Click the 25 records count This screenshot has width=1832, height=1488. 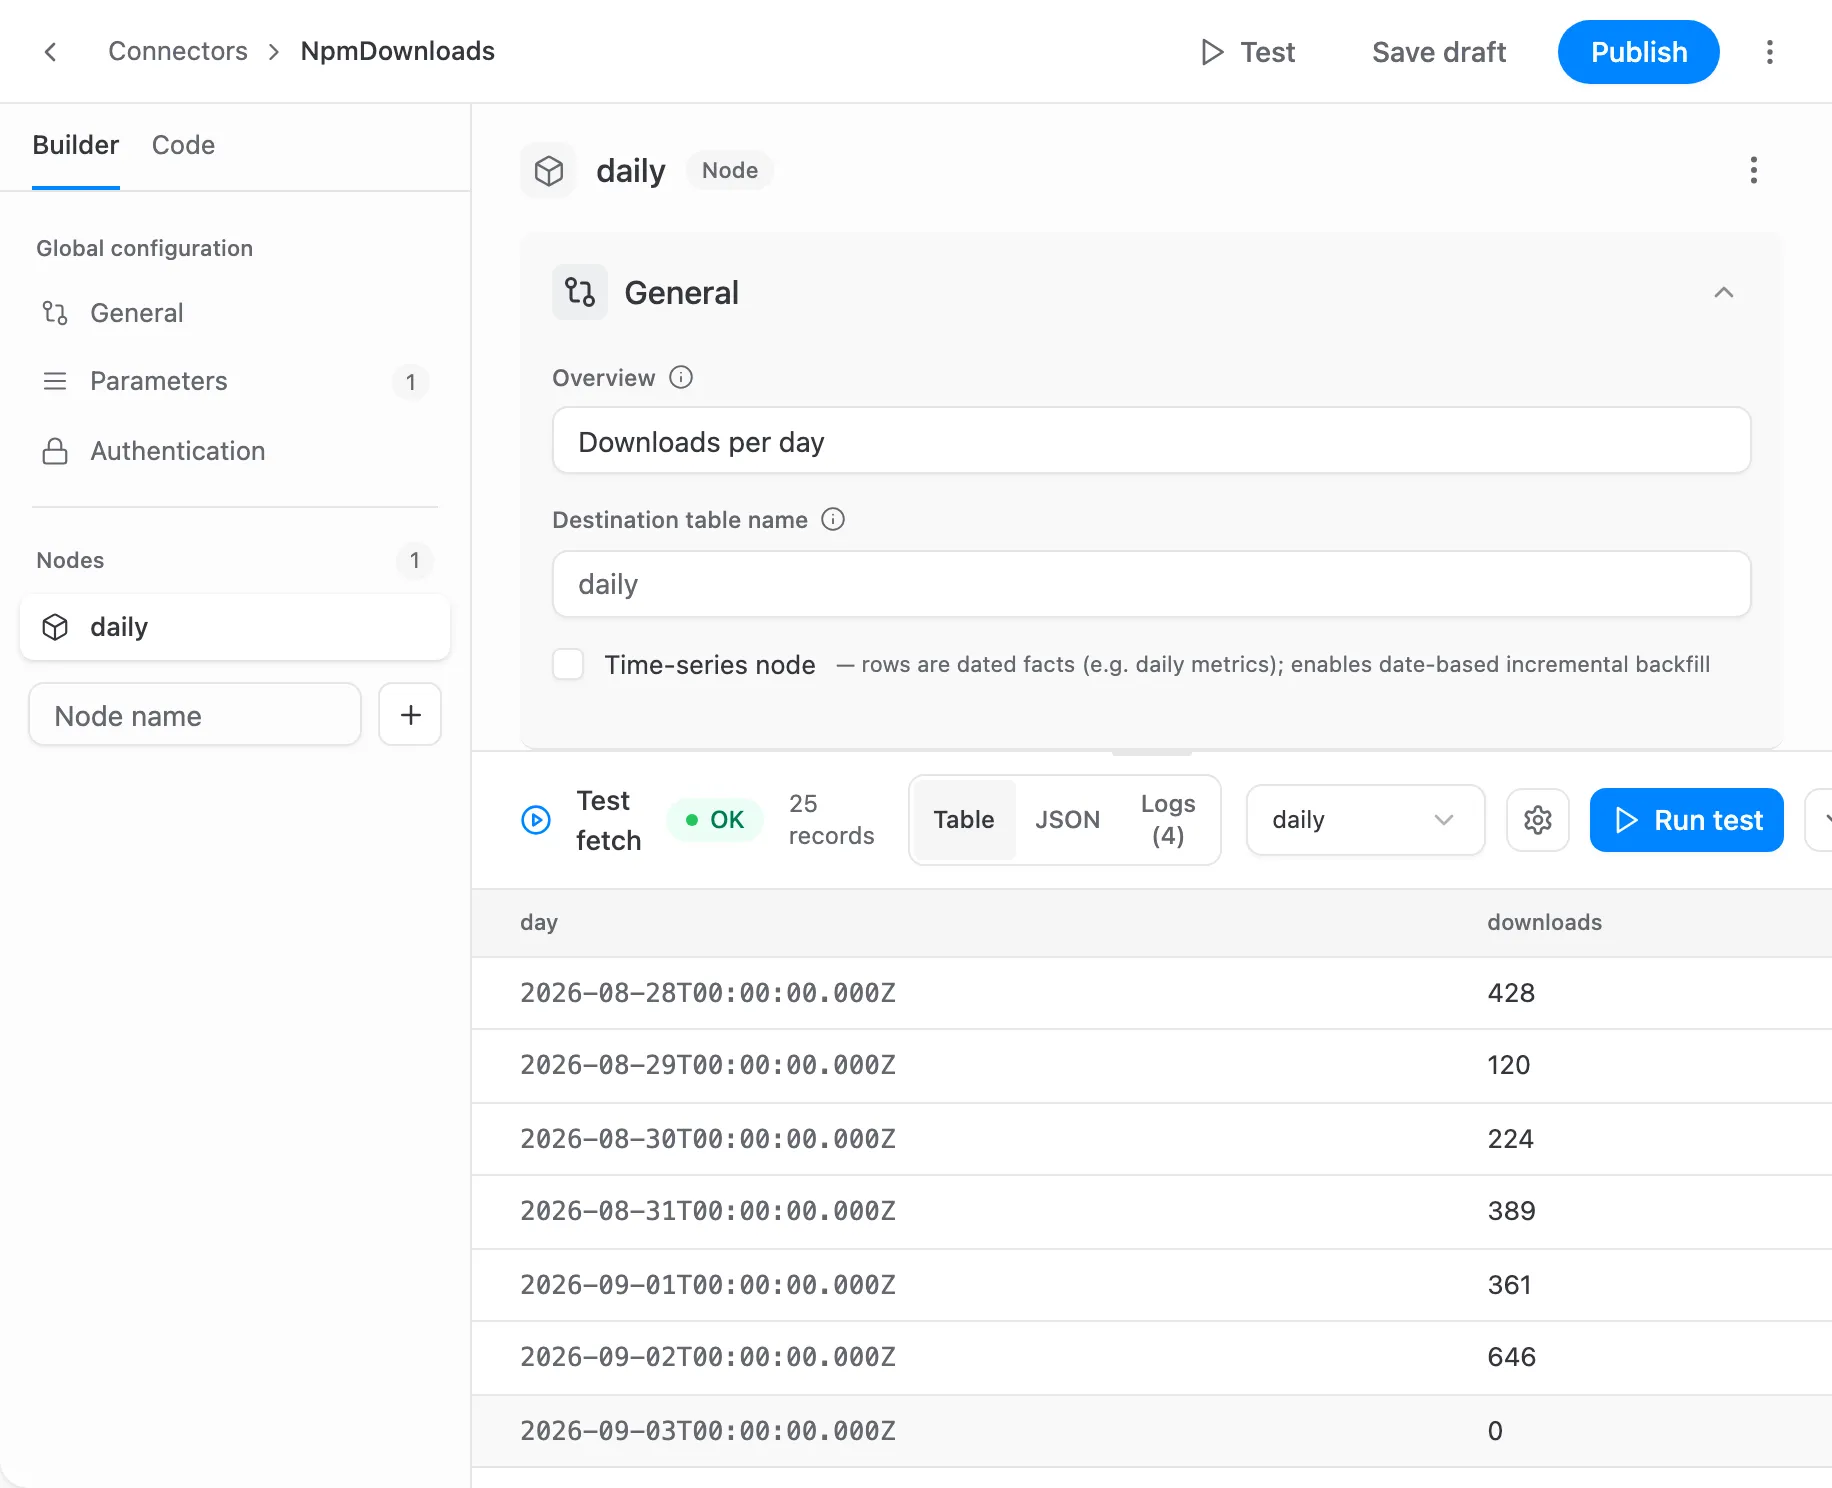pyautogui.click(x=831, y=820)
